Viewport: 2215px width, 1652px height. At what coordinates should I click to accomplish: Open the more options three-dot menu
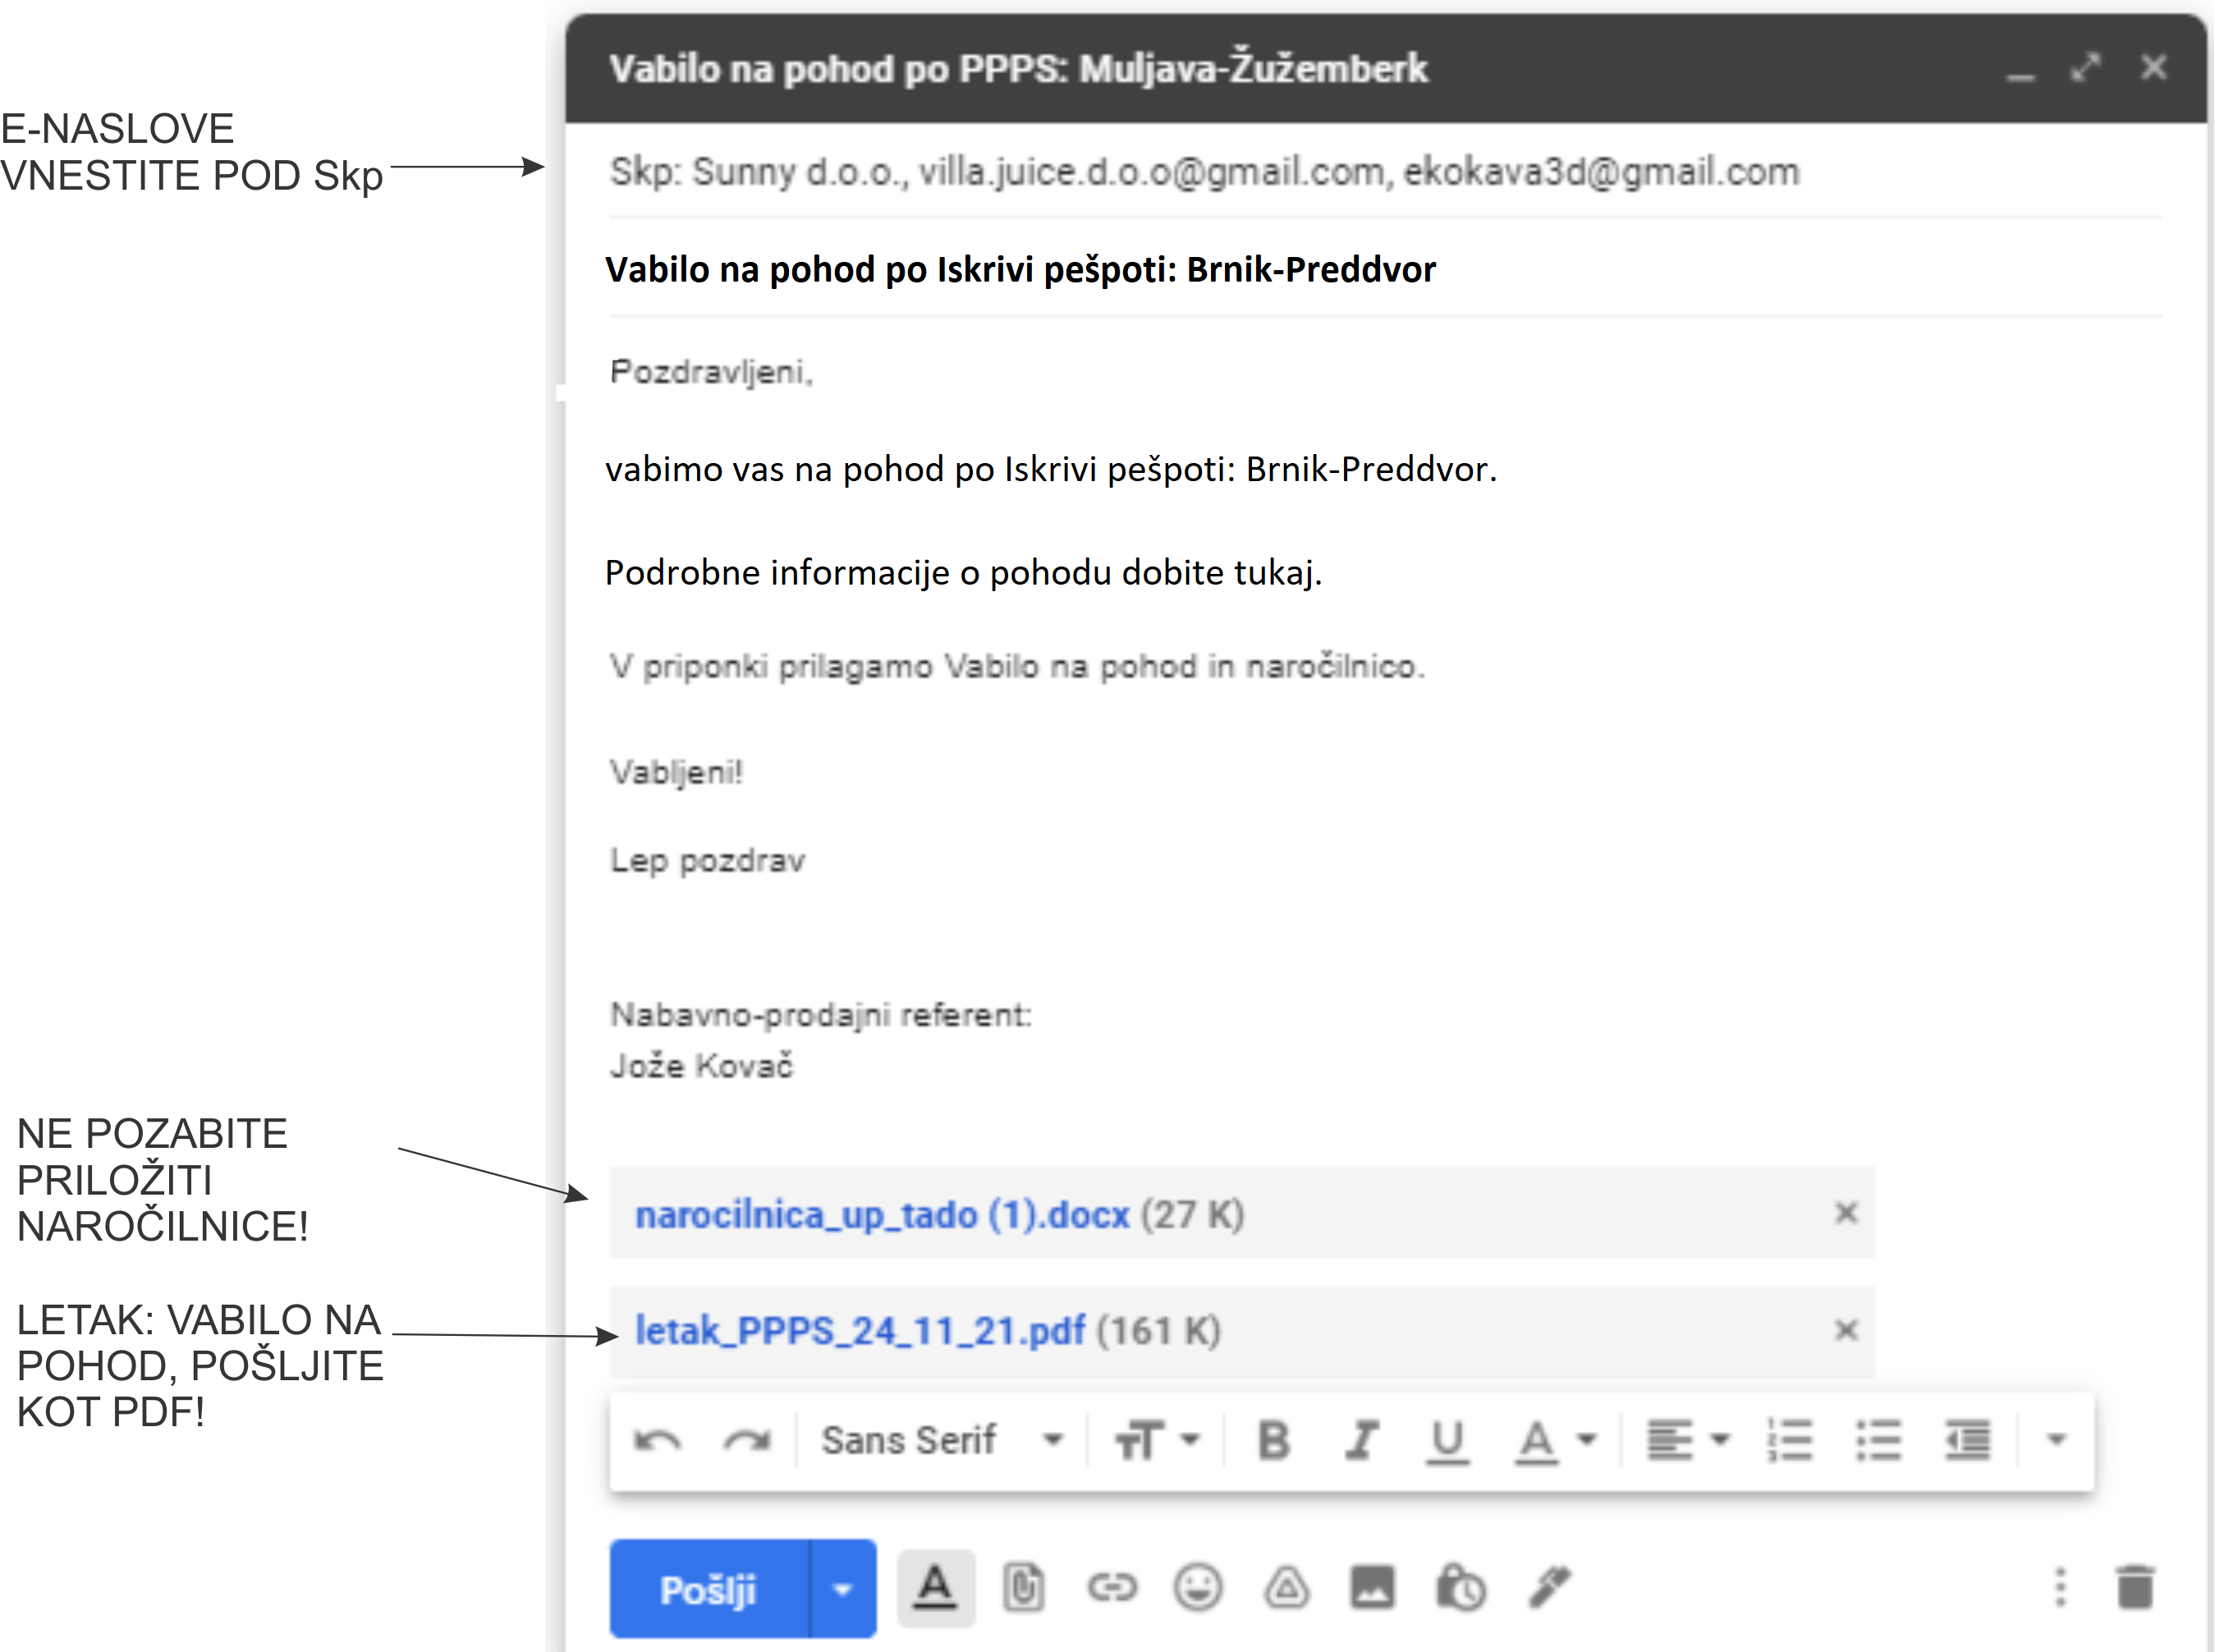pyautogui.click(x=2060, y=1587)
